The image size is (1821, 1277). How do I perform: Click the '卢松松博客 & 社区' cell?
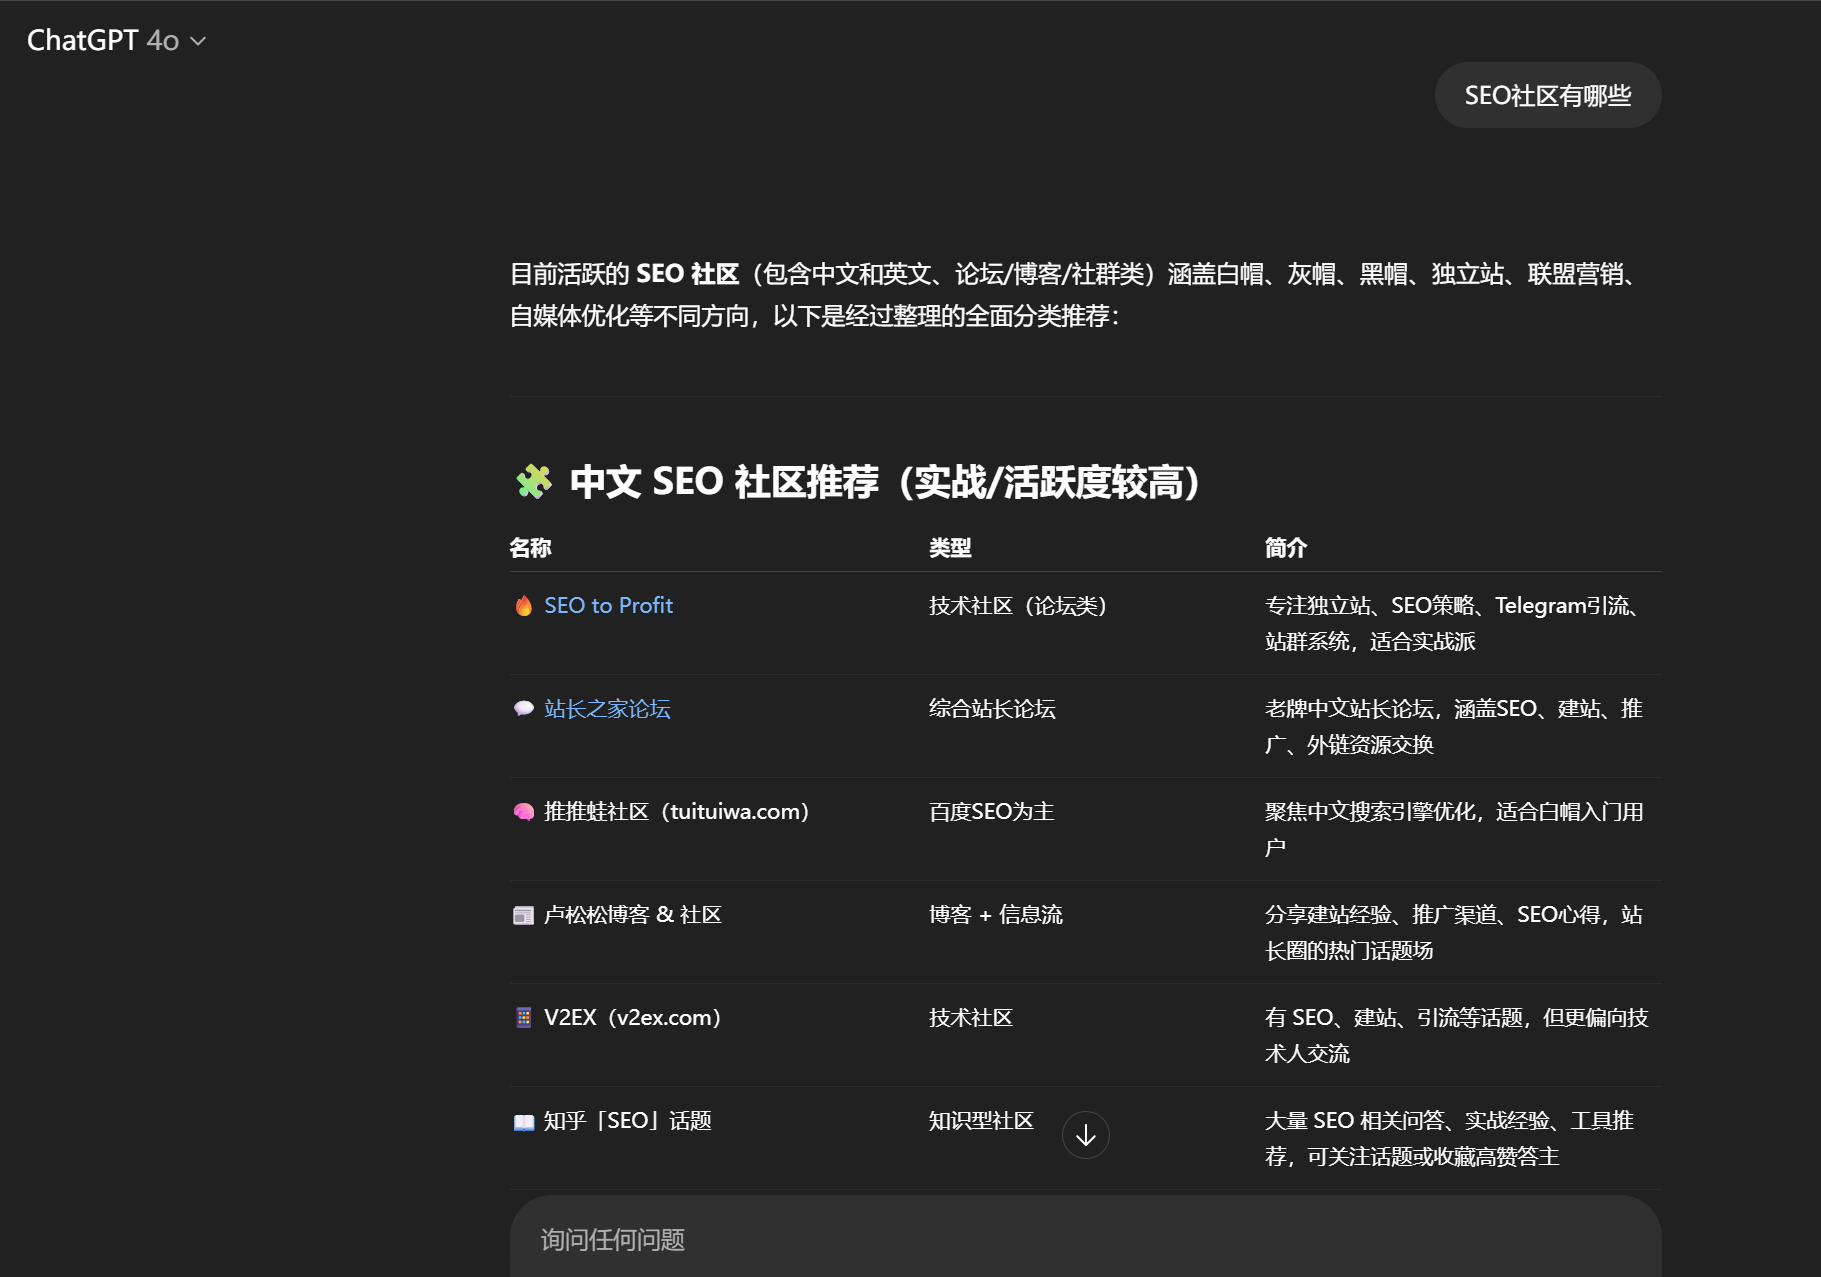point(632,914)
